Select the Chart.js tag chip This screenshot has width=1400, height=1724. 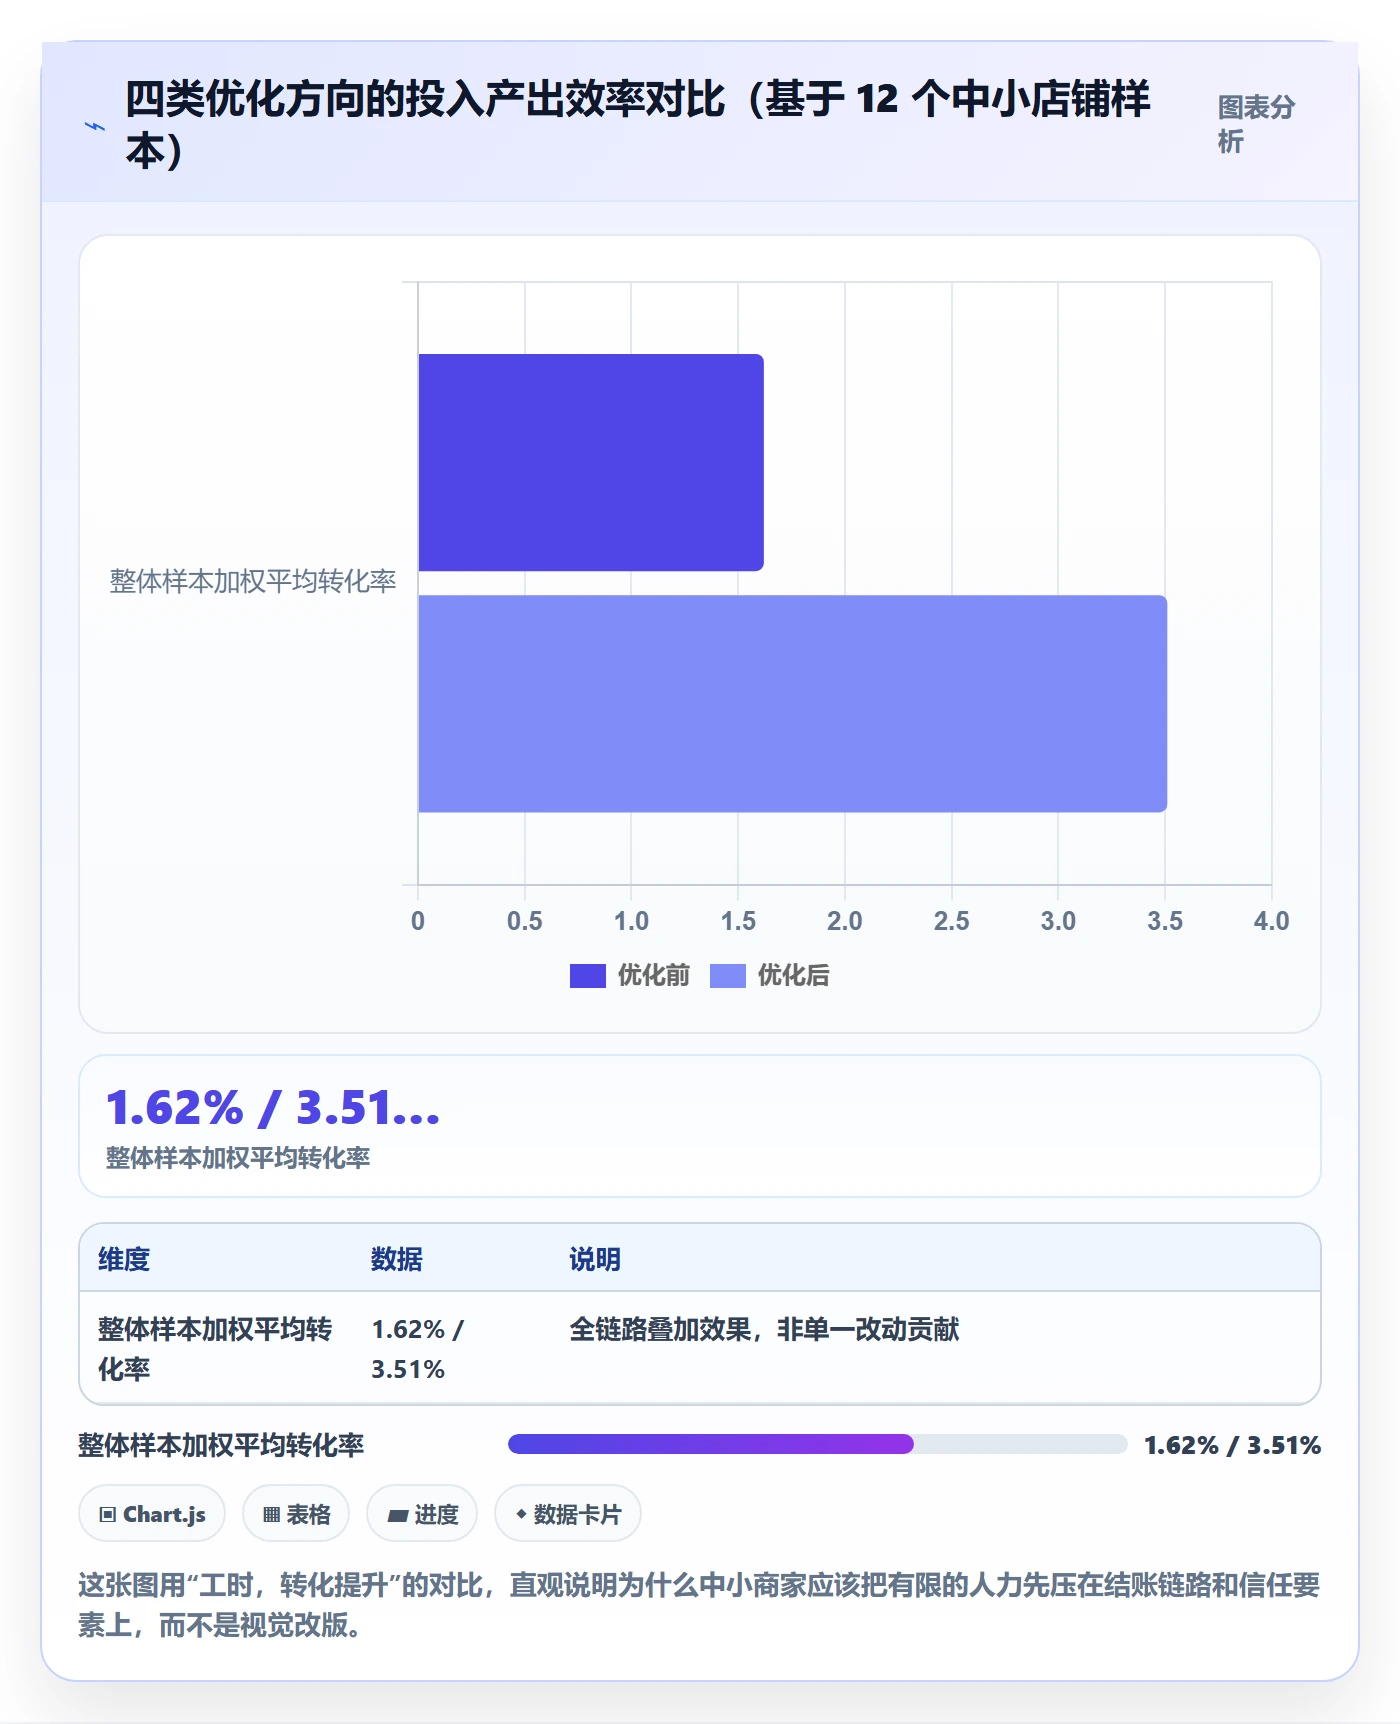(152, 1514)
